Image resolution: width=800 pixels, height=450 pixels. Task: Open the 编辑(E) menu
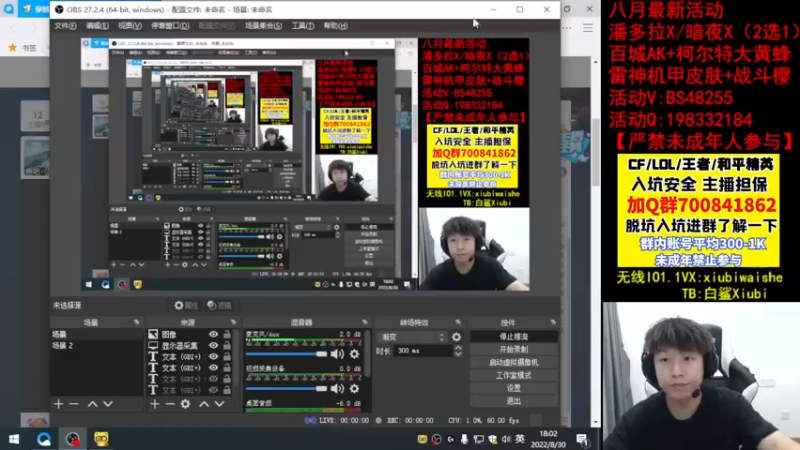click(x=97, y=26)
